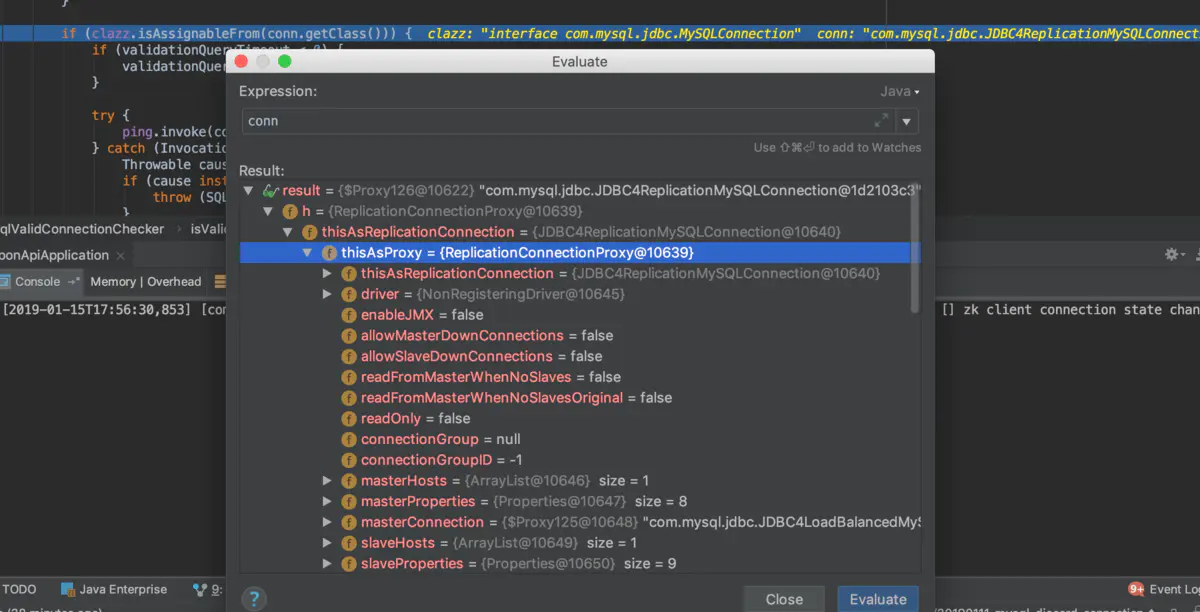
Task: Click the field icon beside allowMasterDownConnections
Action: click(349, 336)
